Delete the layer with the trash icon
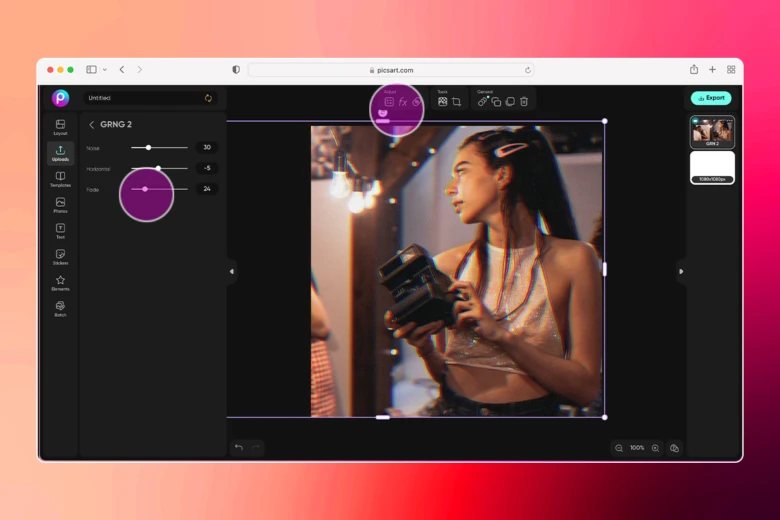 tap(523, 102)
